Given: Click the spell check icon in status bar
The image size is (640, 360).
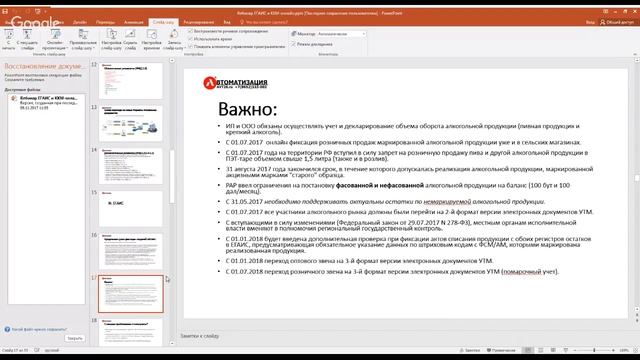Looking at the screenshot, I should [x=37, y=350].
